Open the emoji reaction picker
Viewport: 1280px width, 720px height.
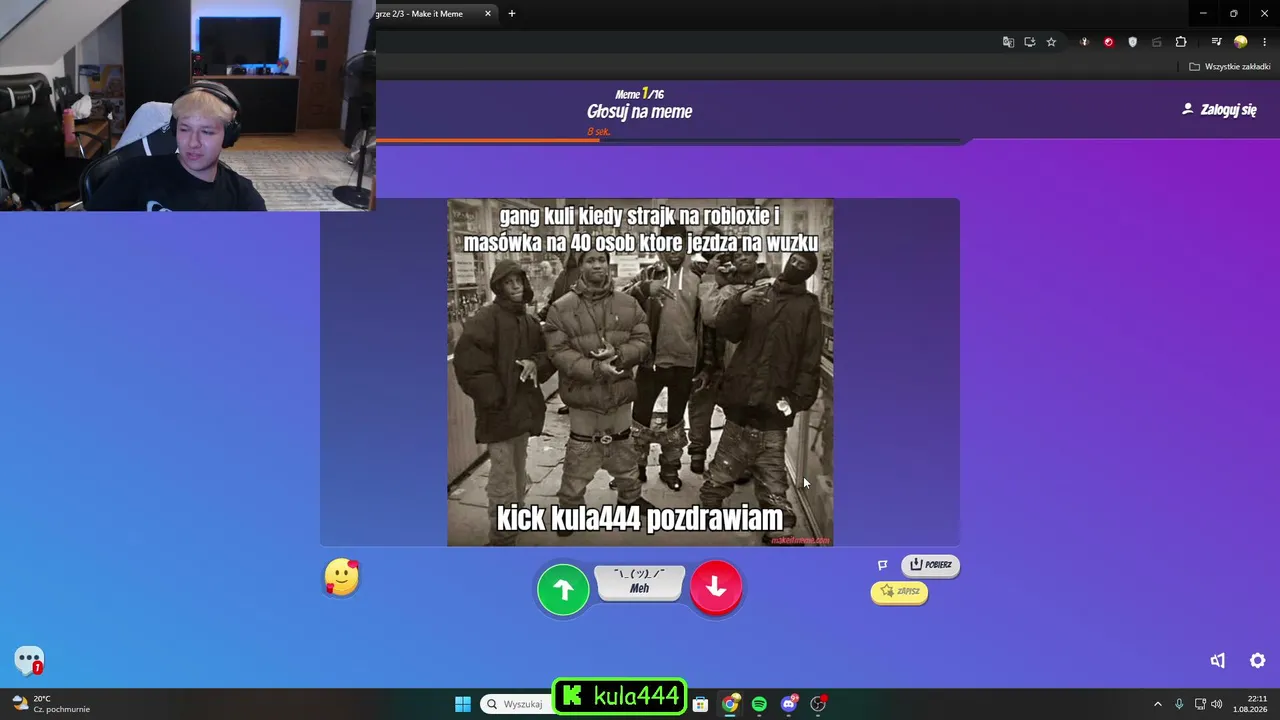[x=341, y=577]
